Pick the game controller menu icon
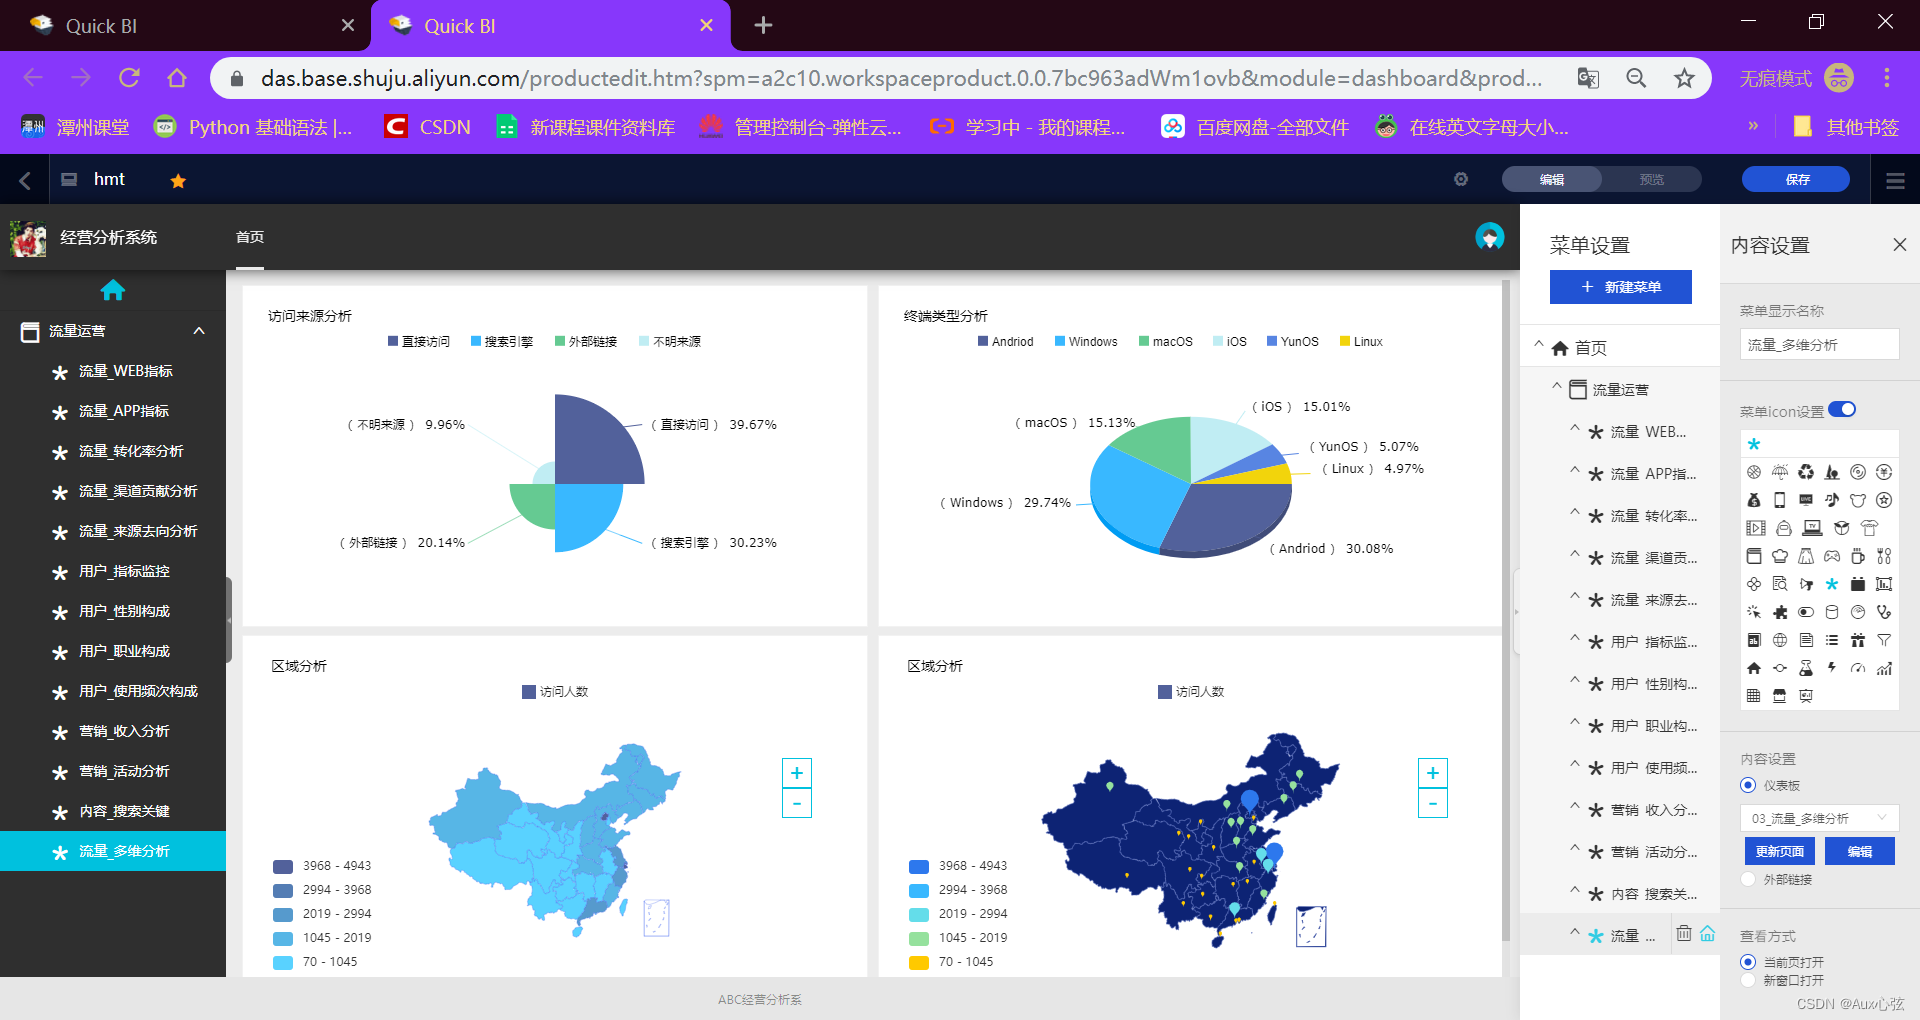Screen dimensions: 1920x1020 (1832, 556)
